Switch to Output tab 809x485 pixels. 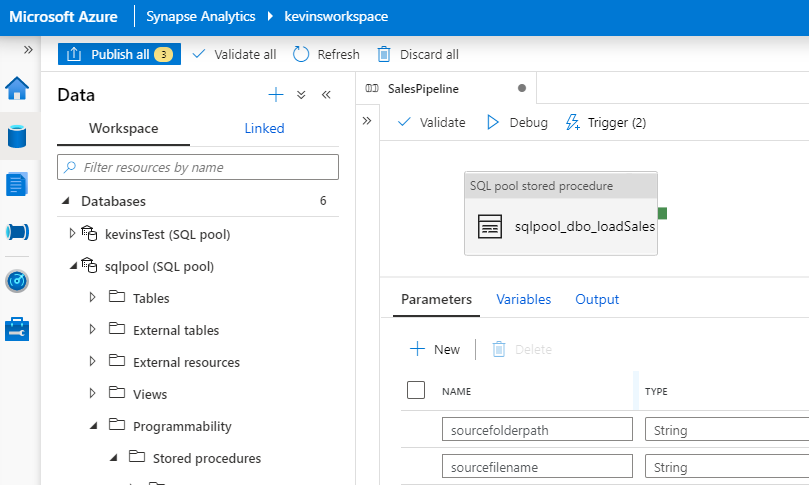(x=597, y=299)
